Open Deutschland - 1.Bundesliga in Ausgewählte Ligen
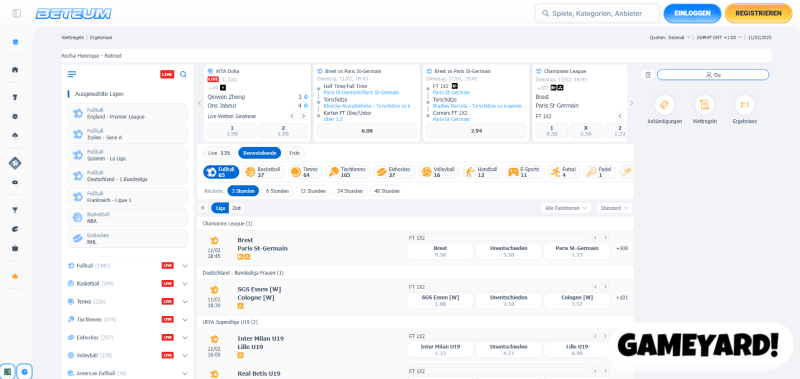The width and height of the screenshot is (800, 379). [x=128, y=176]
